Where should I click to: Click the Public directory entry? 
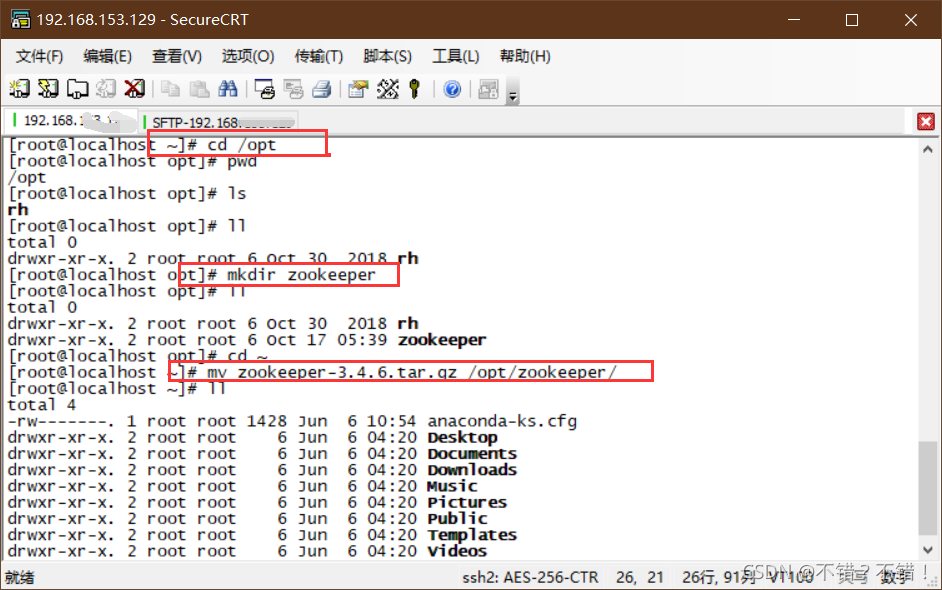pos(457,519)
